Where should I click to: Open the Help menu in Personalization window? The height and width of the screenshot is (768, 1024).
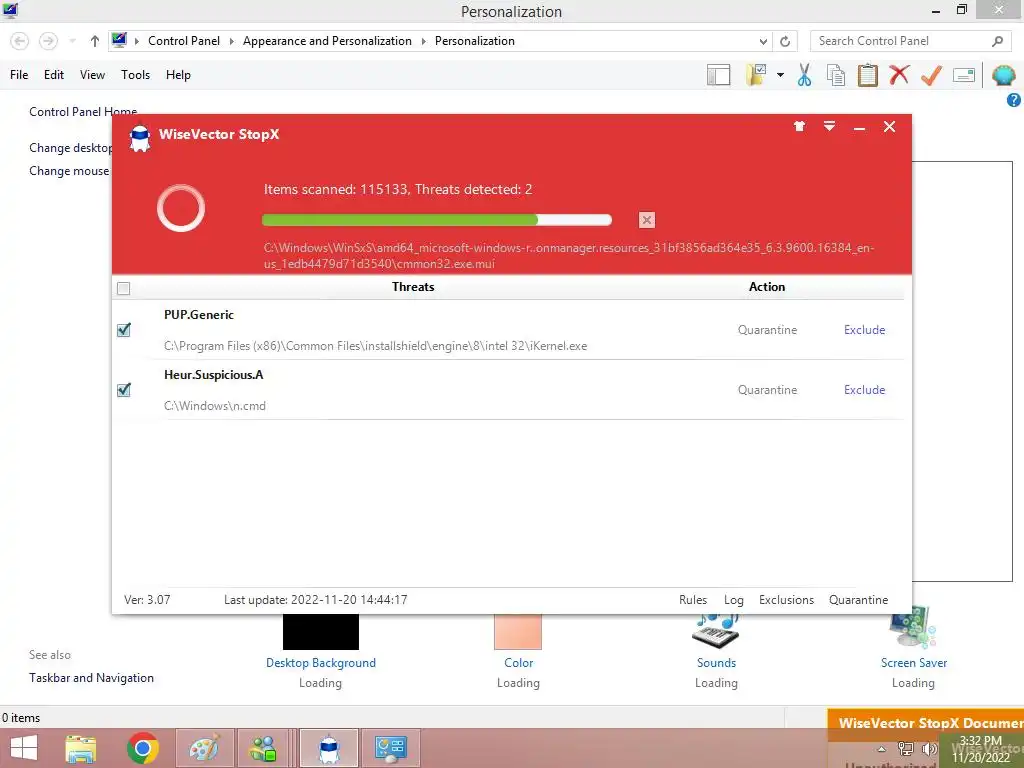tap(178, 74)
